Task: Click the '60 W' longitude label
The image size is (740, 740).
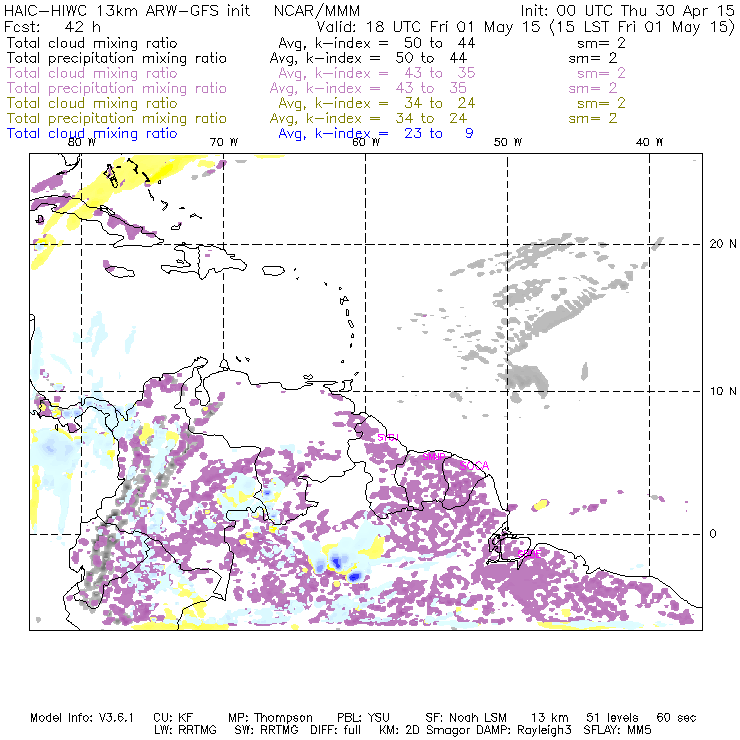Action: 366,142
